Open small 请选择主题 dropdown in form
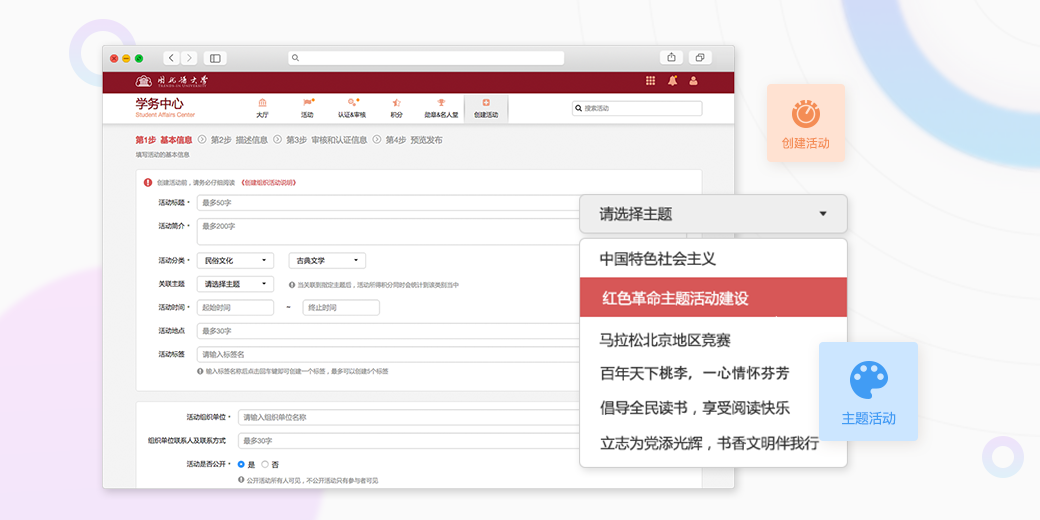The width and height of the screenshot is (1040, 520). click(235, 284)
